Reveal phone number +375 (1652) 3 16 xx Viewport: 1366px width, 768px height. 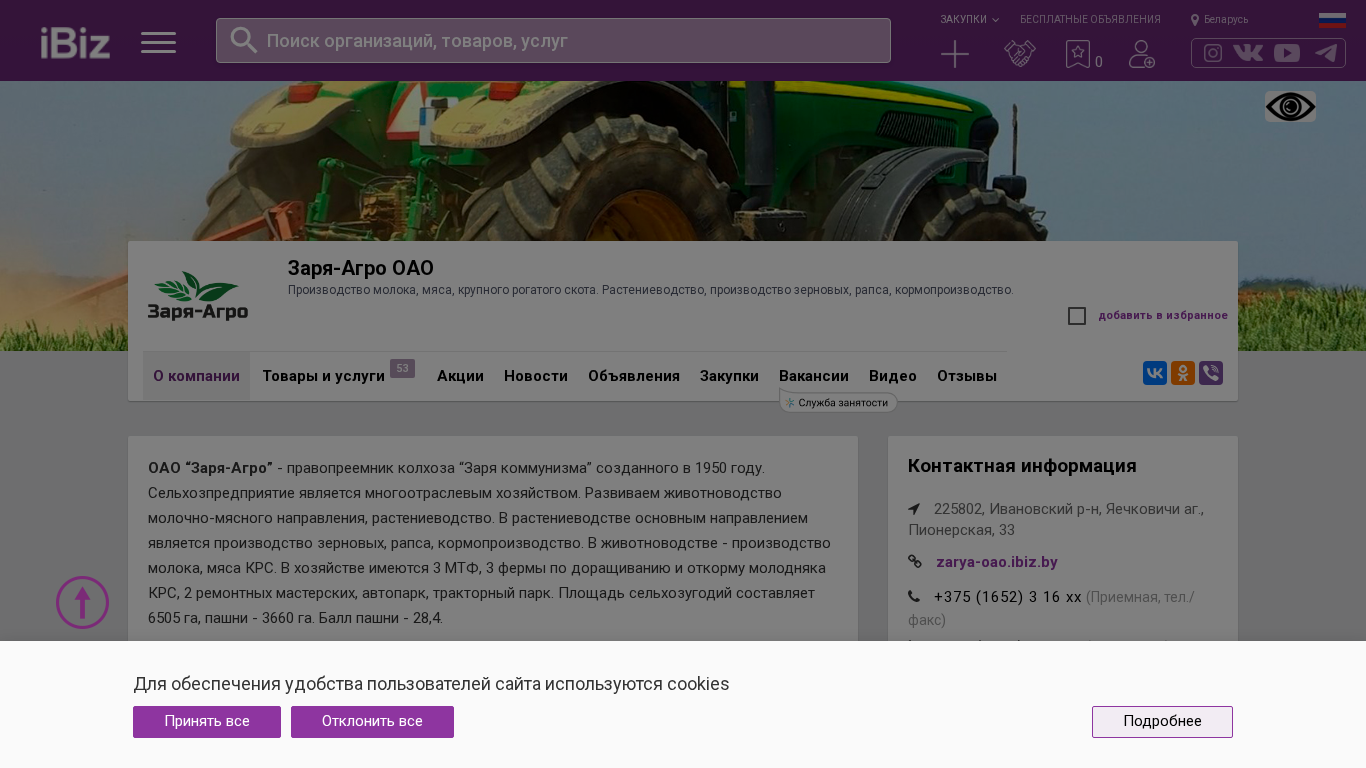(x=1008, y=597)
